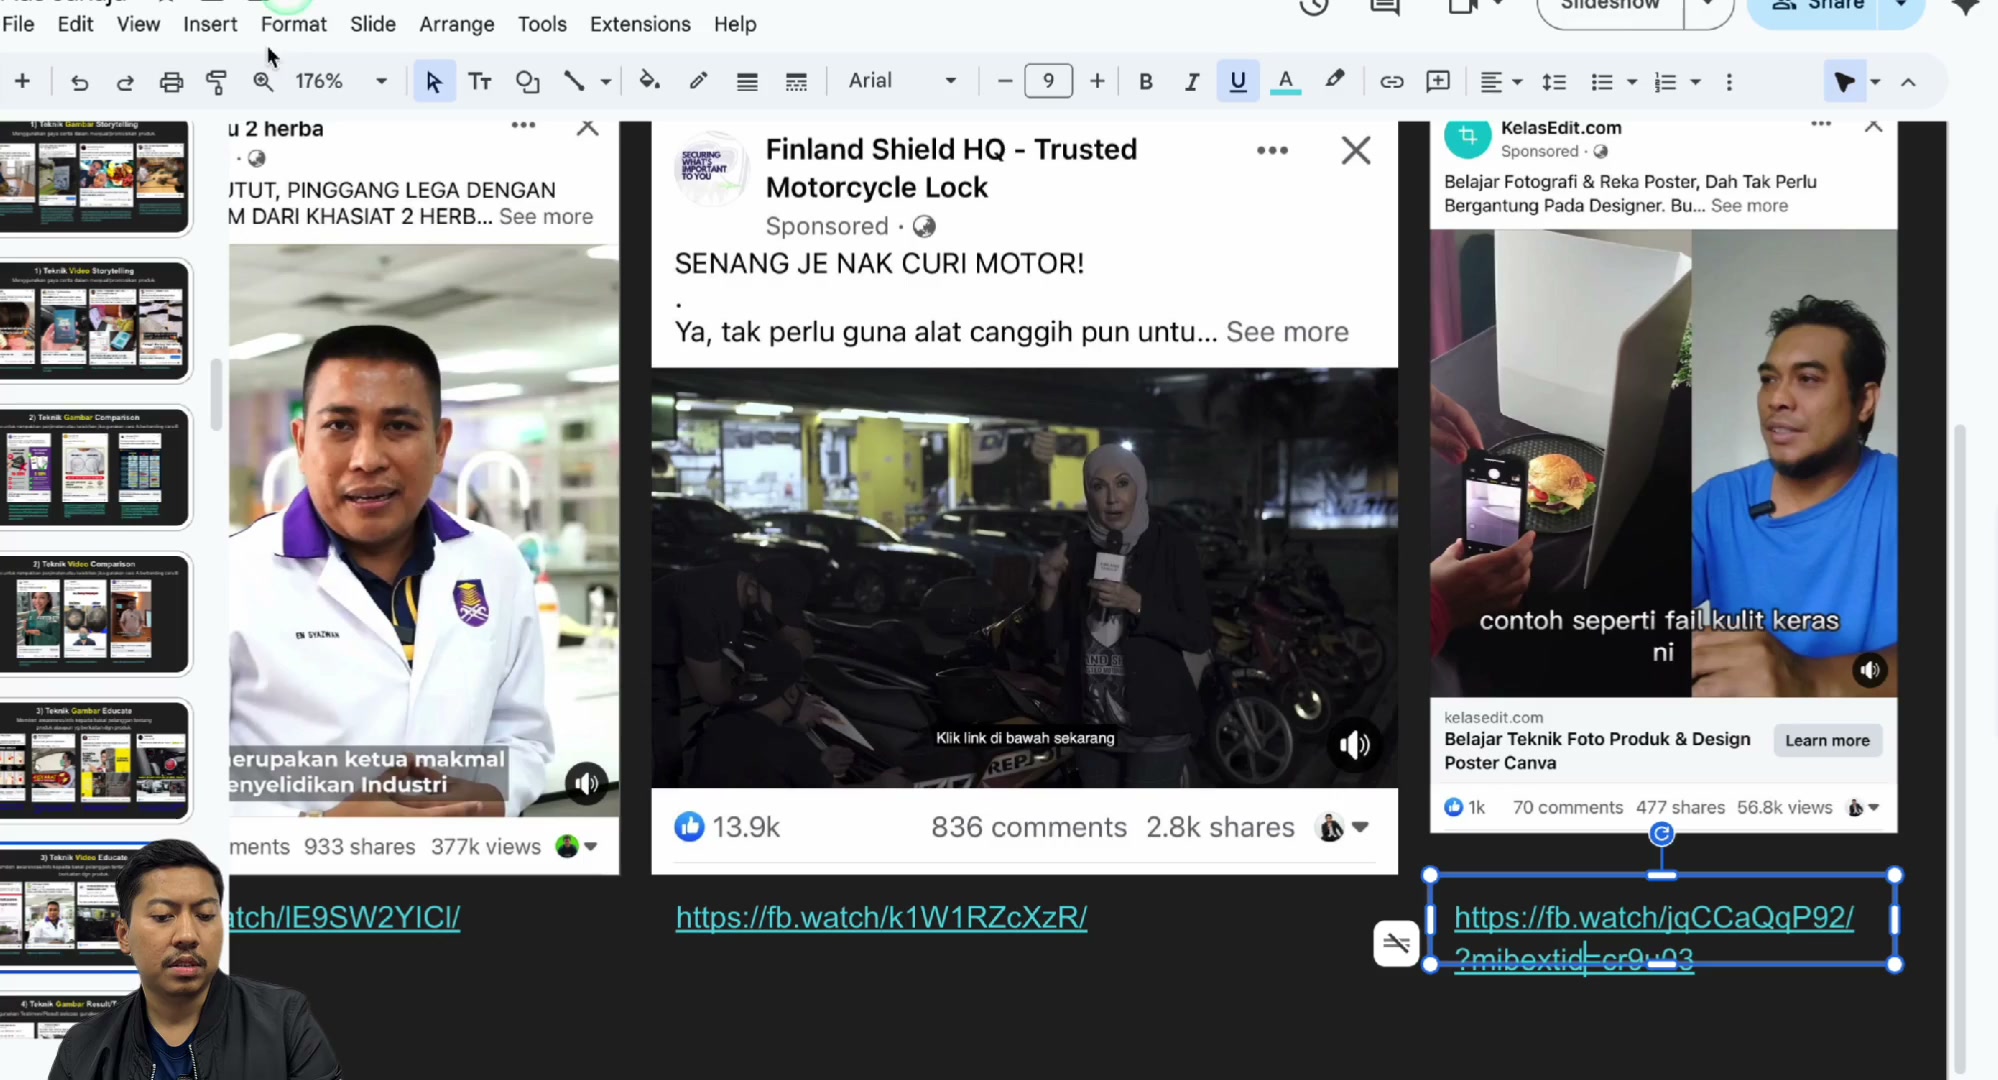Click the Fill color paint bucket
Screen dimensions: 1998x1080
pos(650,82)
